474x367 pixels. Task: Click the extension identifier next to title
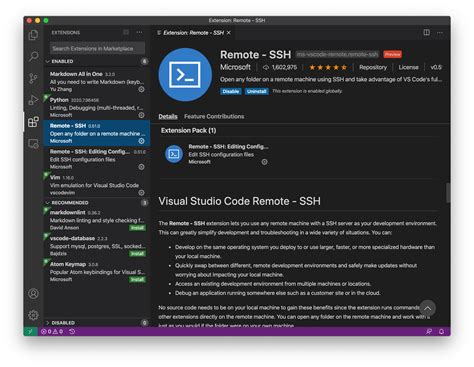337,54
